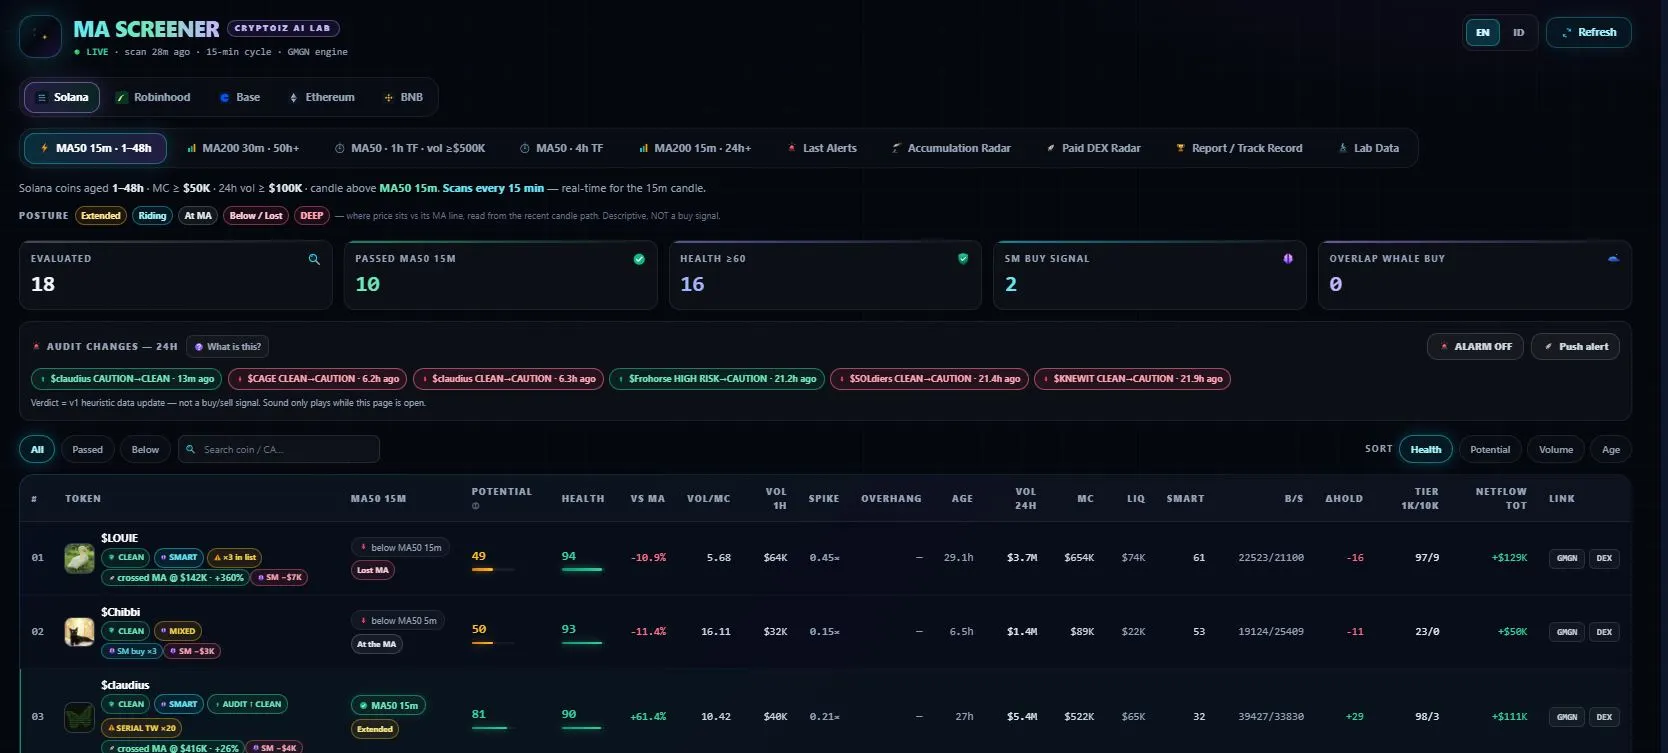Image resolution: width=1668 pixels, height=753 pixels.
Task: Click the Extended posture pill in the legend
Action: coord(101,216)
